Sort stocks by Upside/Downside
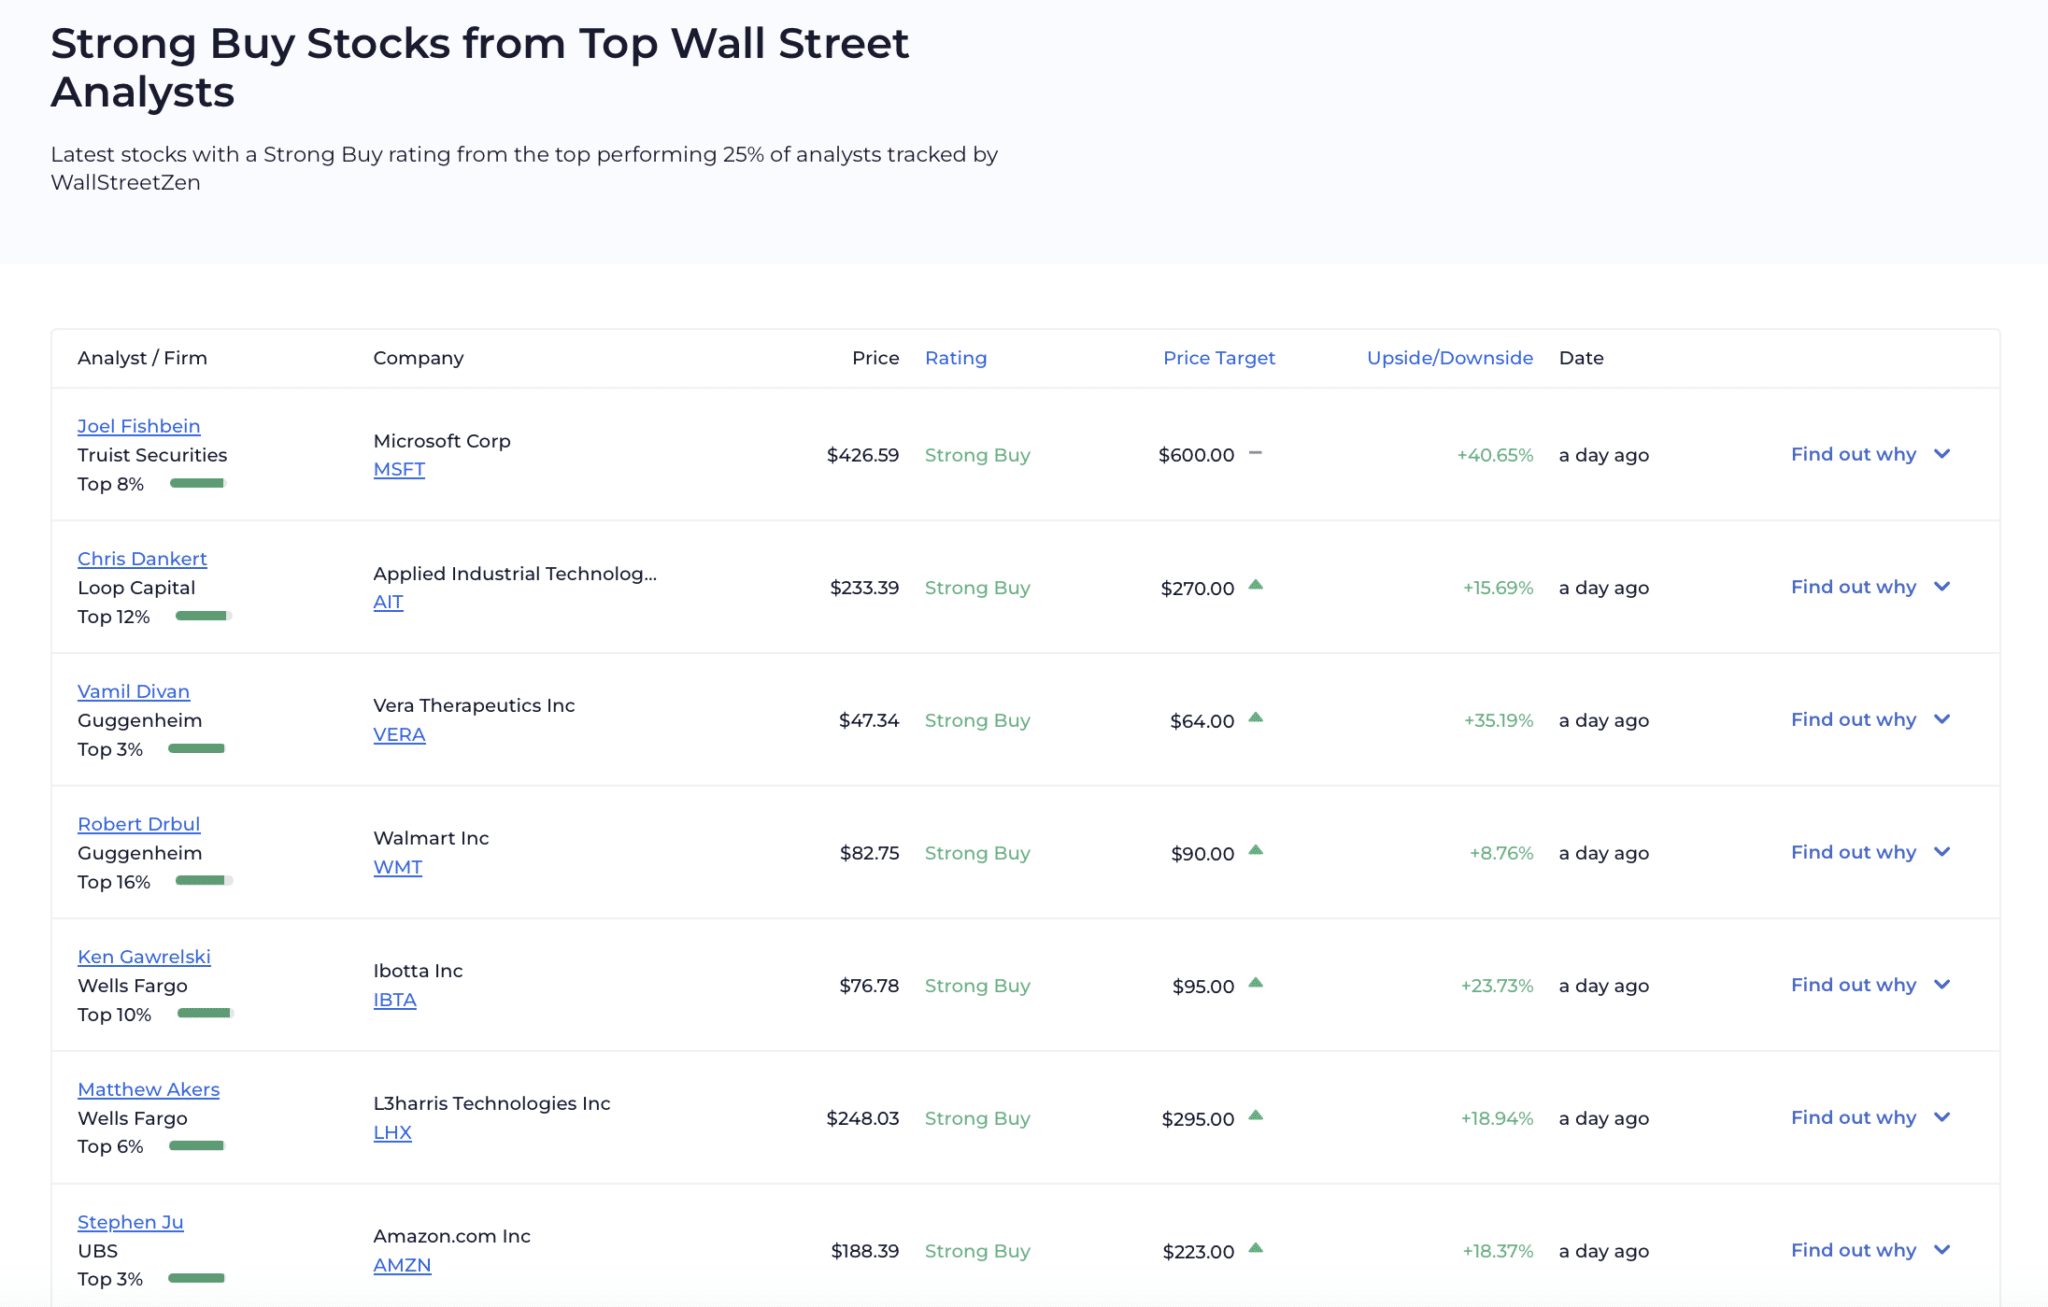This screenshot has height=1307, width=2048. (1448, 357)
